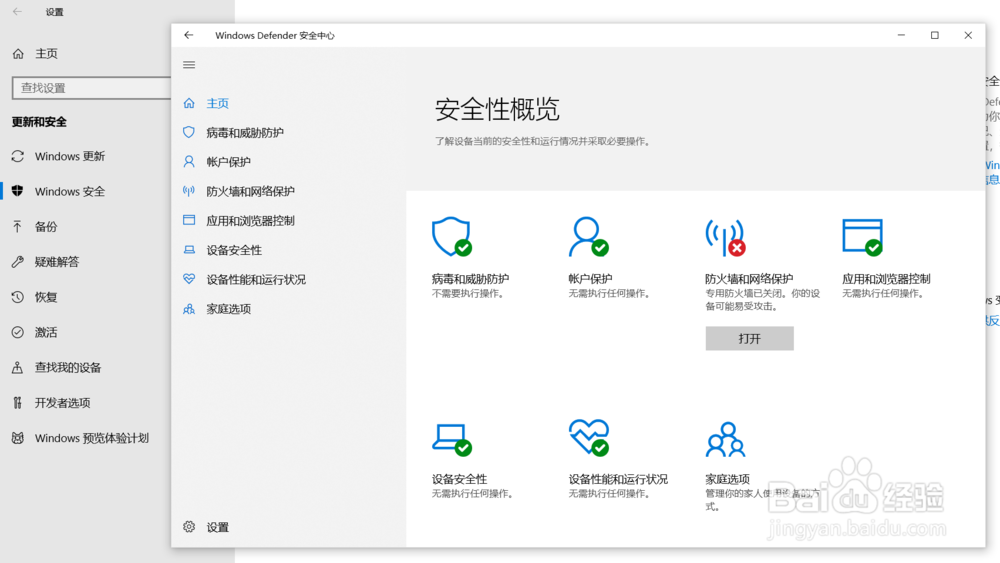Open the large heart tile for device health

click(x=589, y=438)
